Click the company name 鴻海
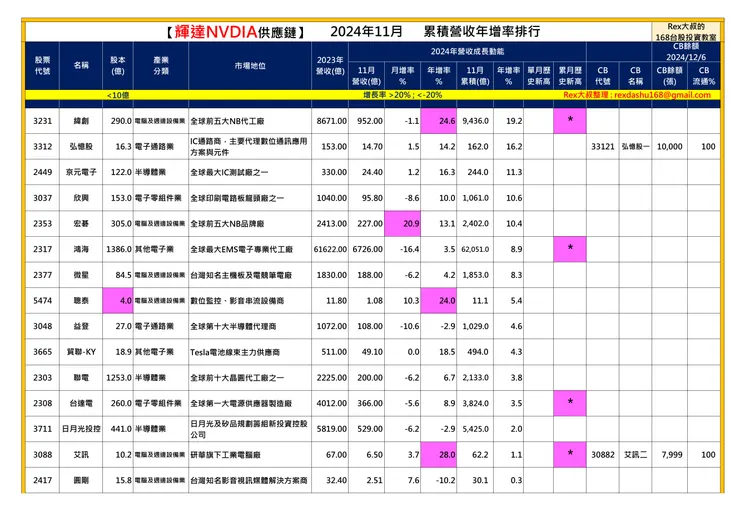740x523 pixels. (81, 249)
